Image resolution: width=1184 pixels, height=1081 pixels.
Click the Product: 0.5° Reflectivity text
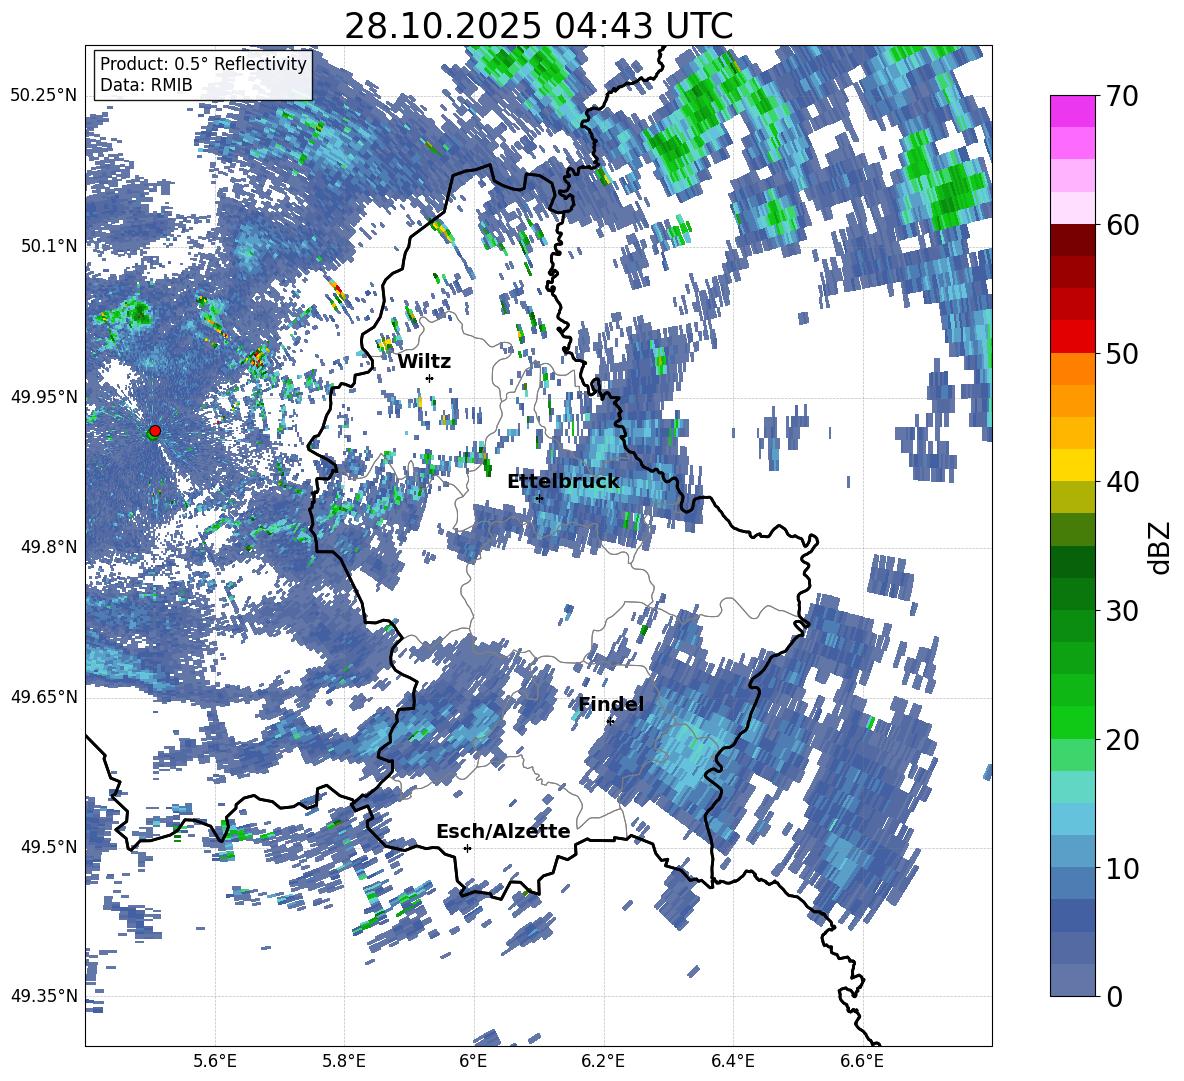(203, 63)
